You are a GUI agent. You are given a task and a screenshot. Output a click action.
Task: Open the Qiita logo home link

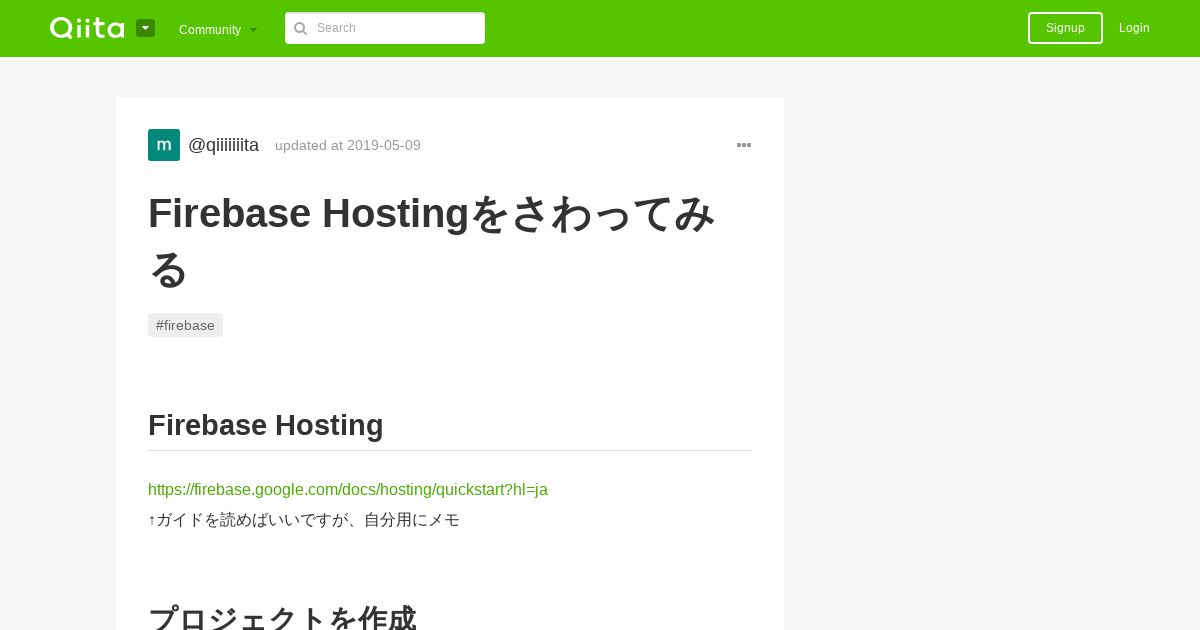[x=87, y=28]
